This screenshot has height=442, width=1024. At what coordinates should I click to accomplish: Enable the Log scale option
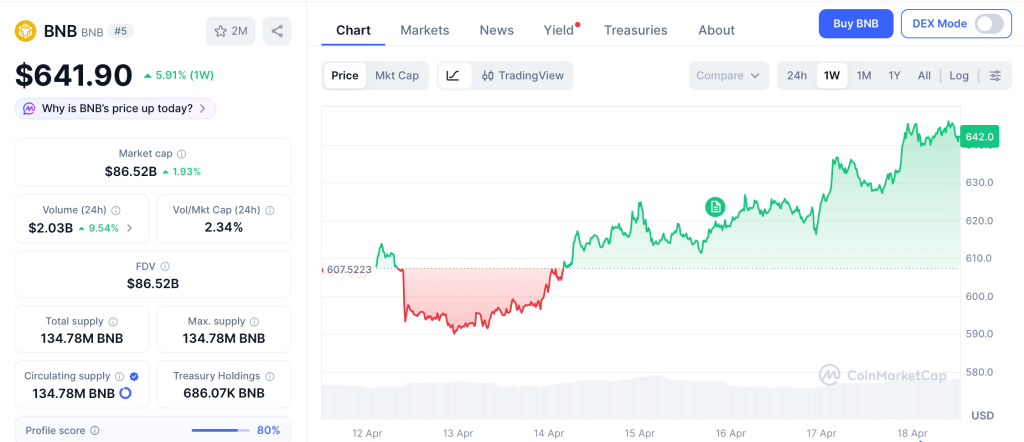(958, 76)
